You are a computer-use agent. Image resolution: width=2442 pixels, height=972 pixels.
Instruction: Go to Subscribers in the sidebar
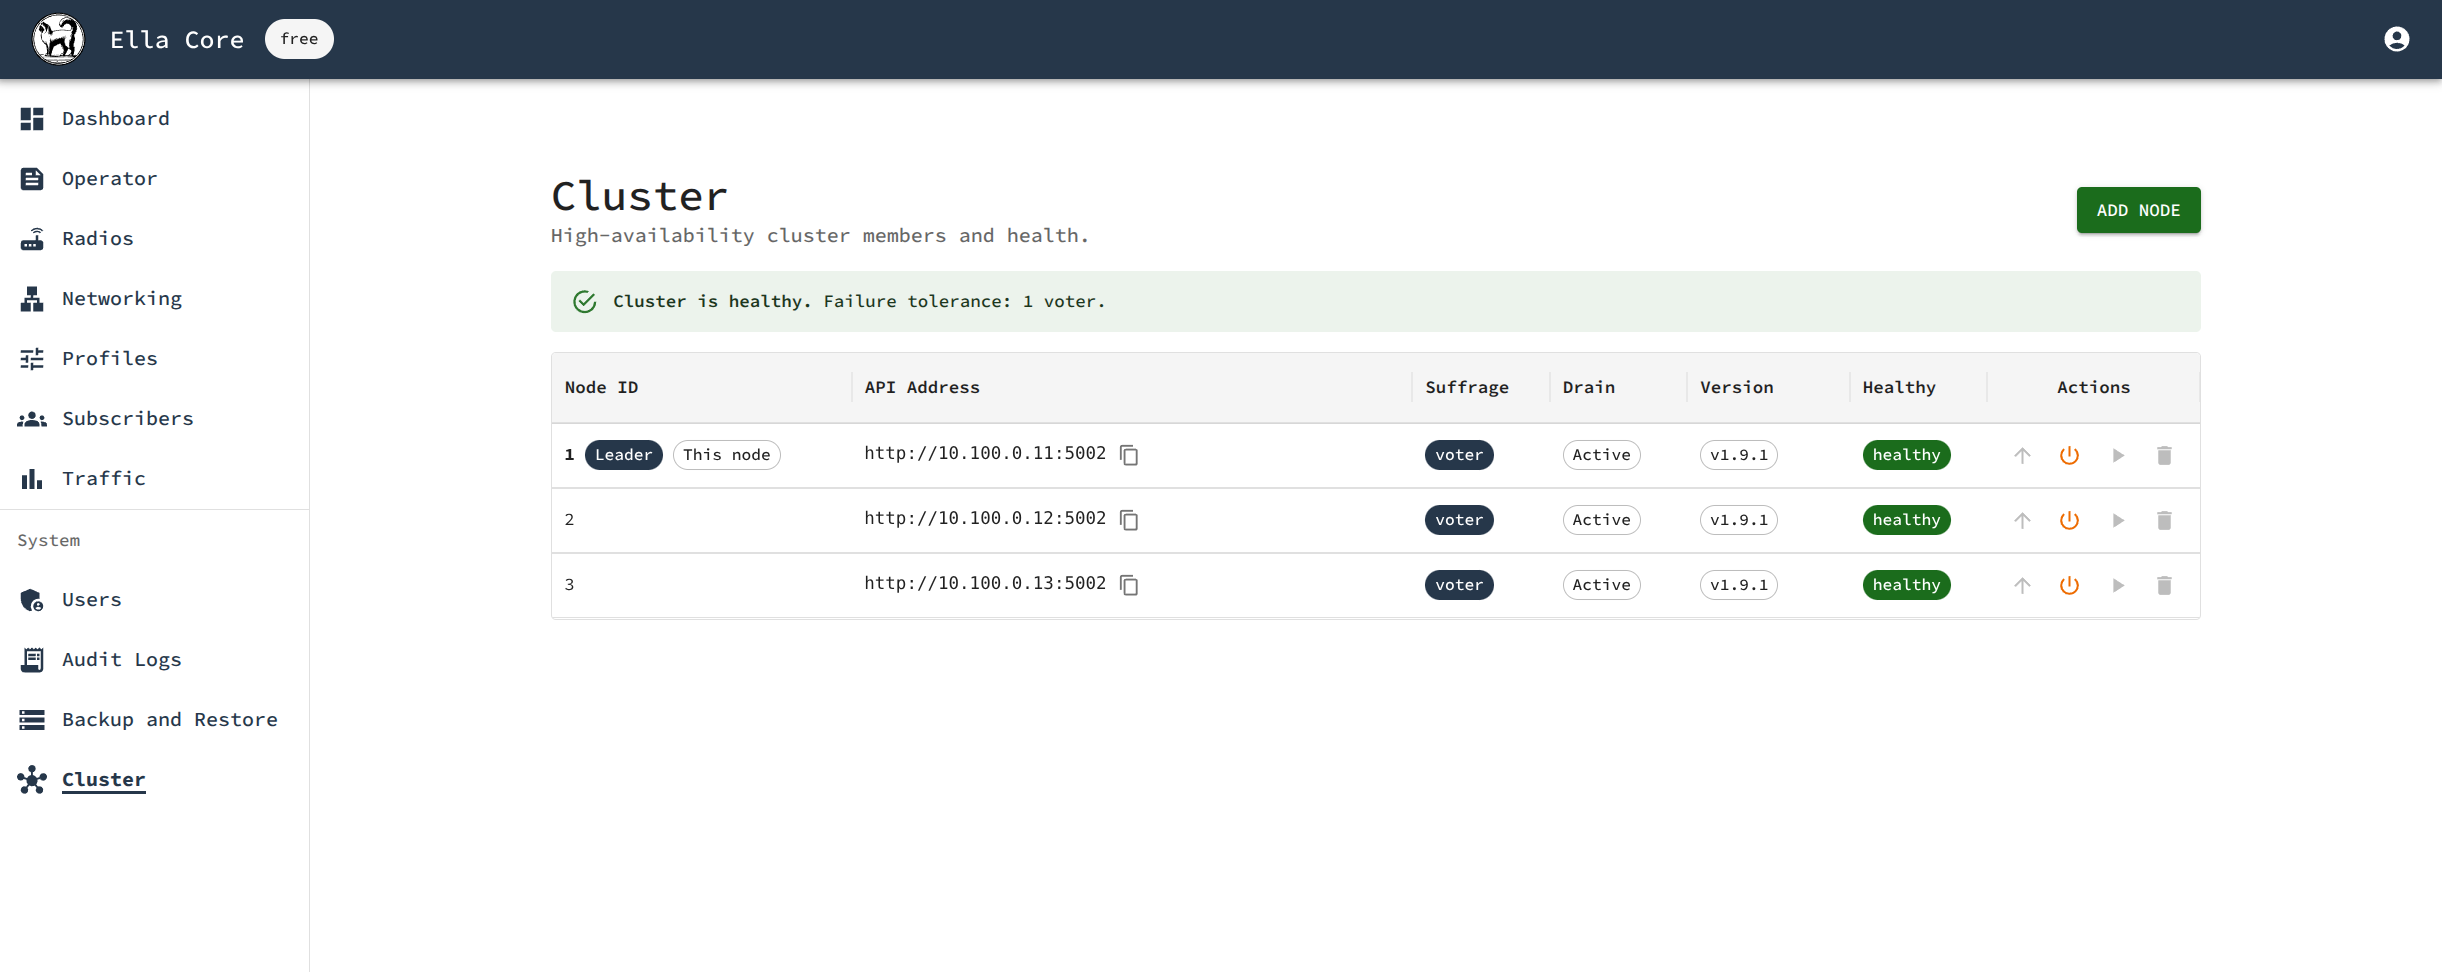127,419
